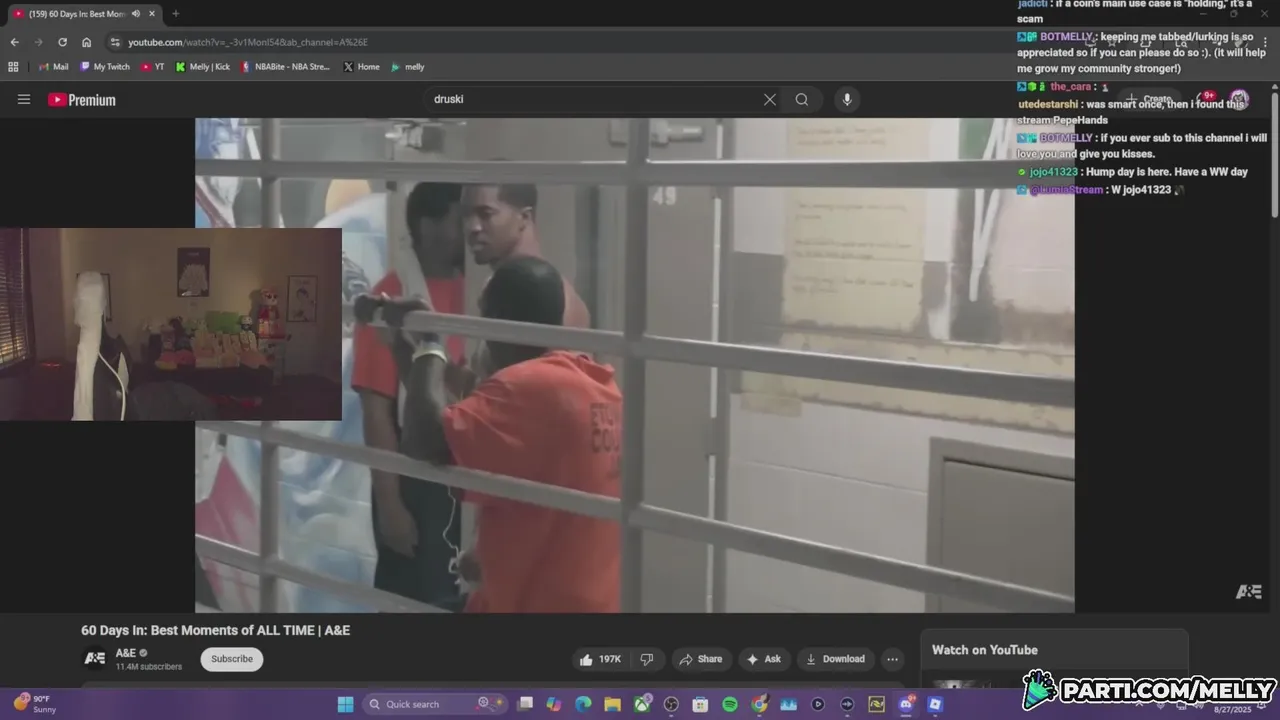Click the magnifier search button

point(802,99)
